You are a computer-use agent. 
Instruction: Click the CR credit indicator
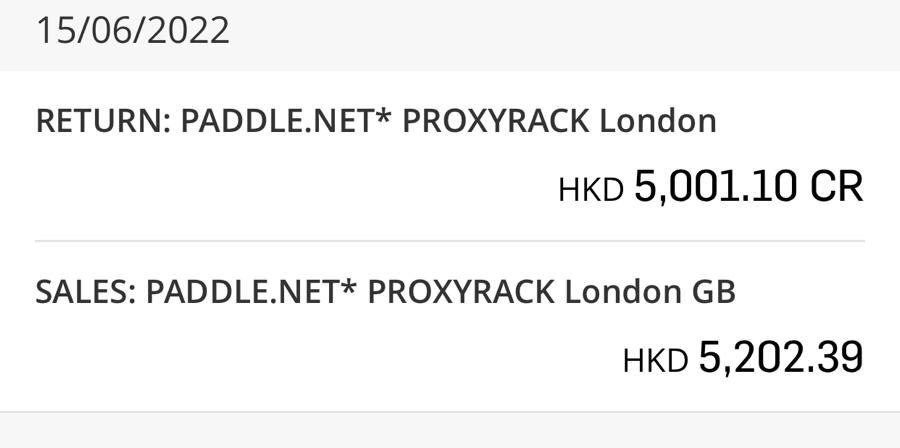tap(837, 187)
